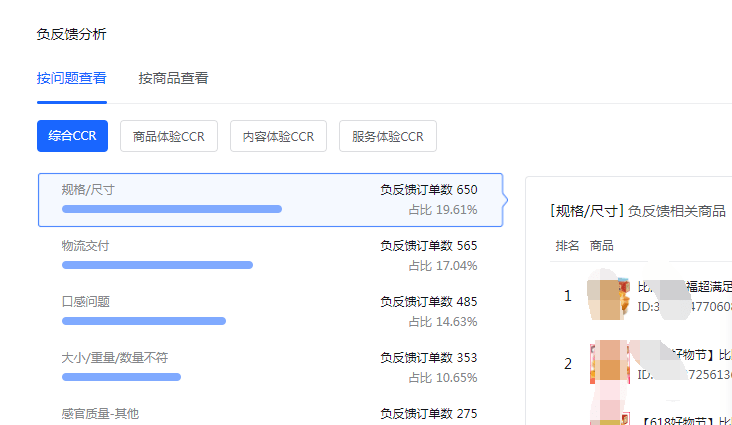The width and height of the screenshot is (732, 425).
Task: Select the 感官质量-其他 issue row
Action: click(x=270, y=414)
